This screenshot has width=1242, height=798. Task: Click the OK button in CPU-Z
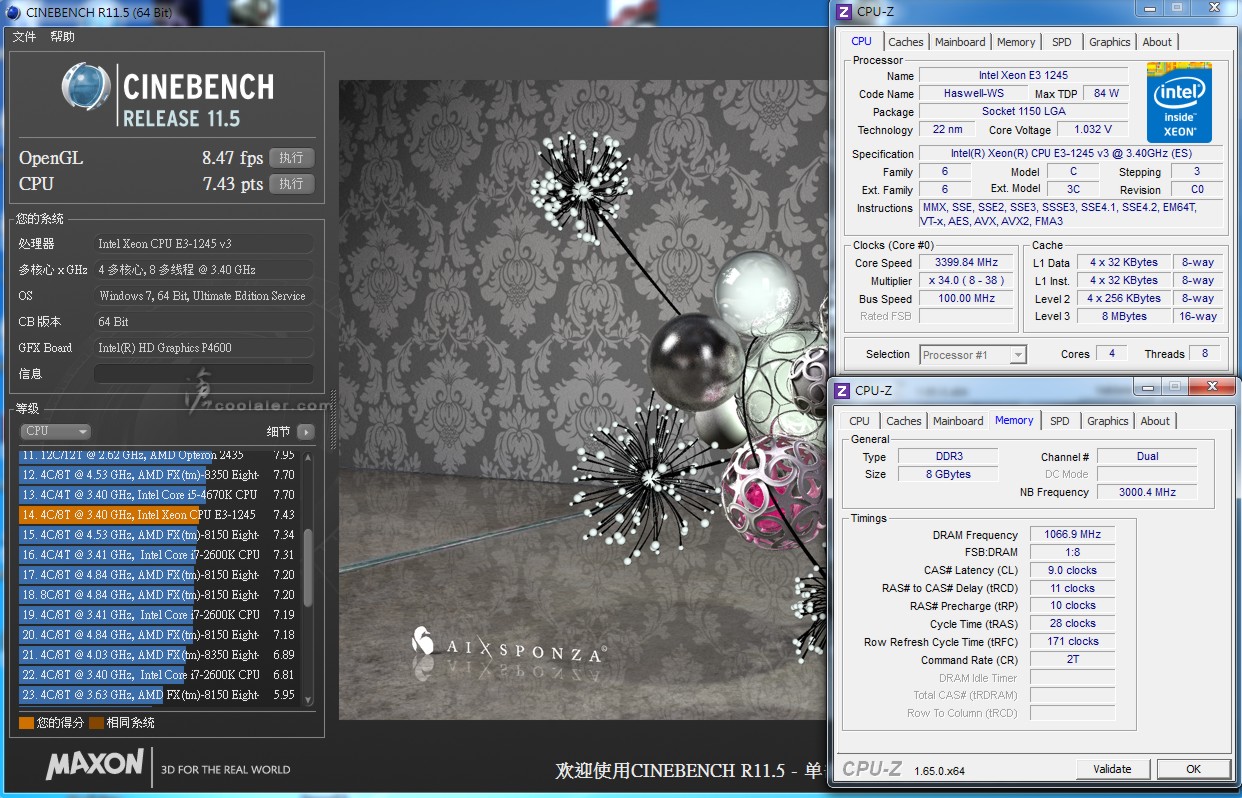coord(1193,769)
